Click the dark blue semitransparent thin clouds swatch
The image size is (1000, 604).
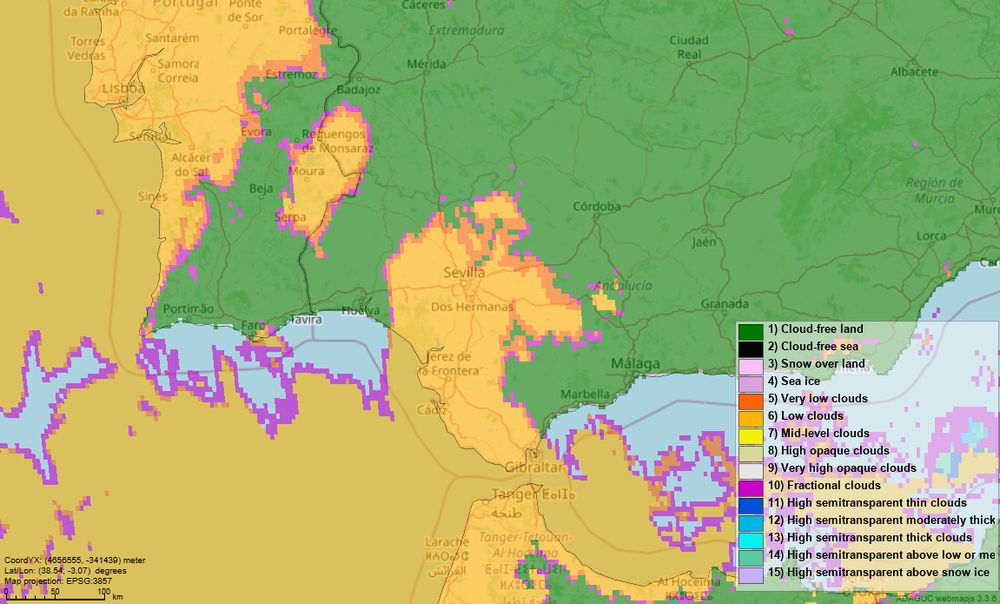(x=751, y=505)
